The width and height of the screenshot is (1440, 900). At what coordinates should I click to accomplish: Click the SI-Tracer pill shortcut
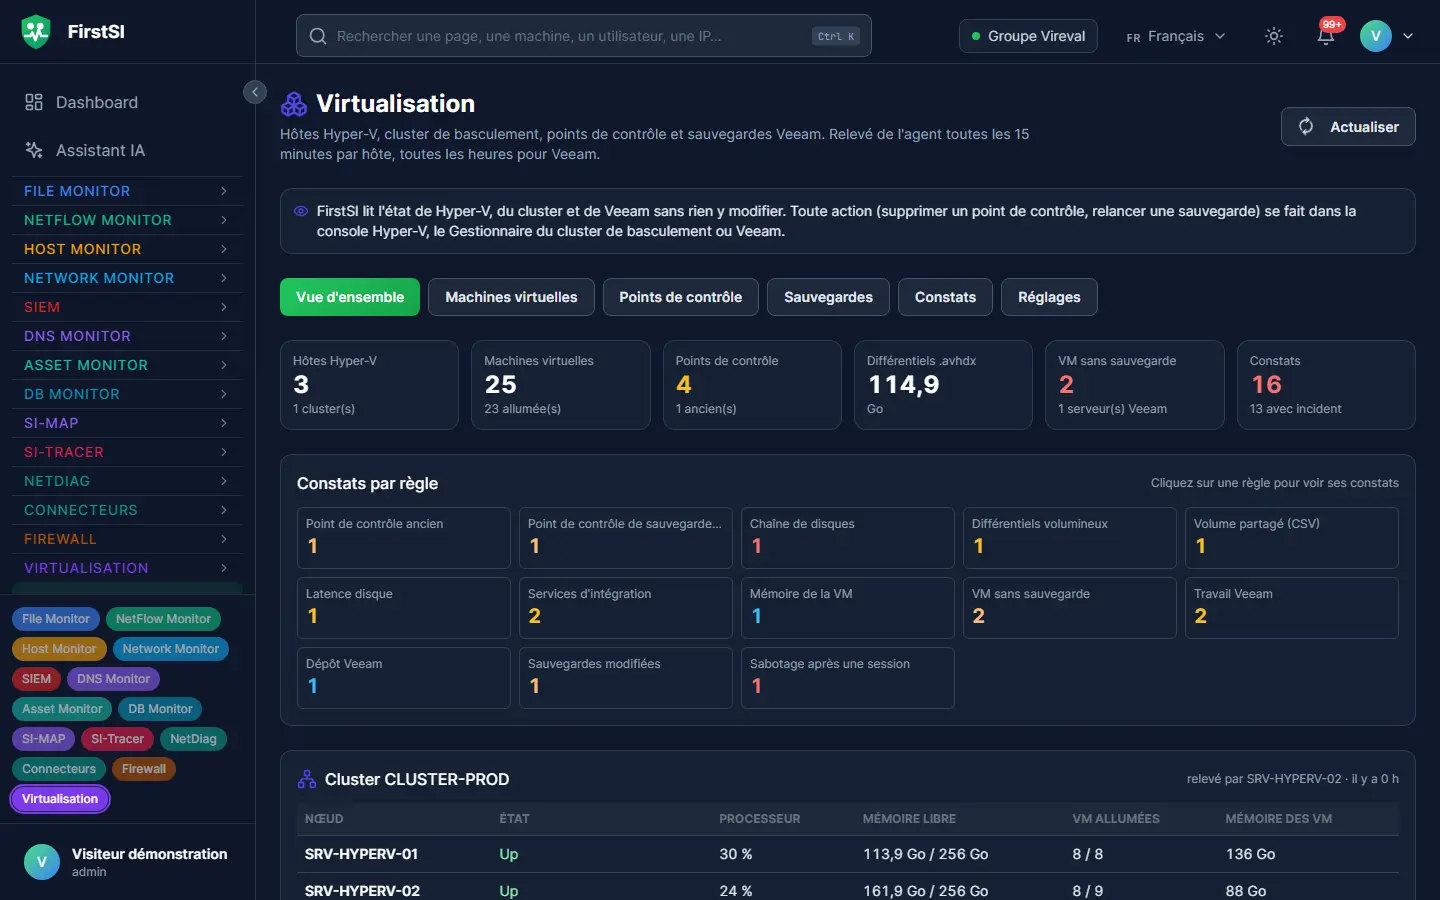point(117,739)
